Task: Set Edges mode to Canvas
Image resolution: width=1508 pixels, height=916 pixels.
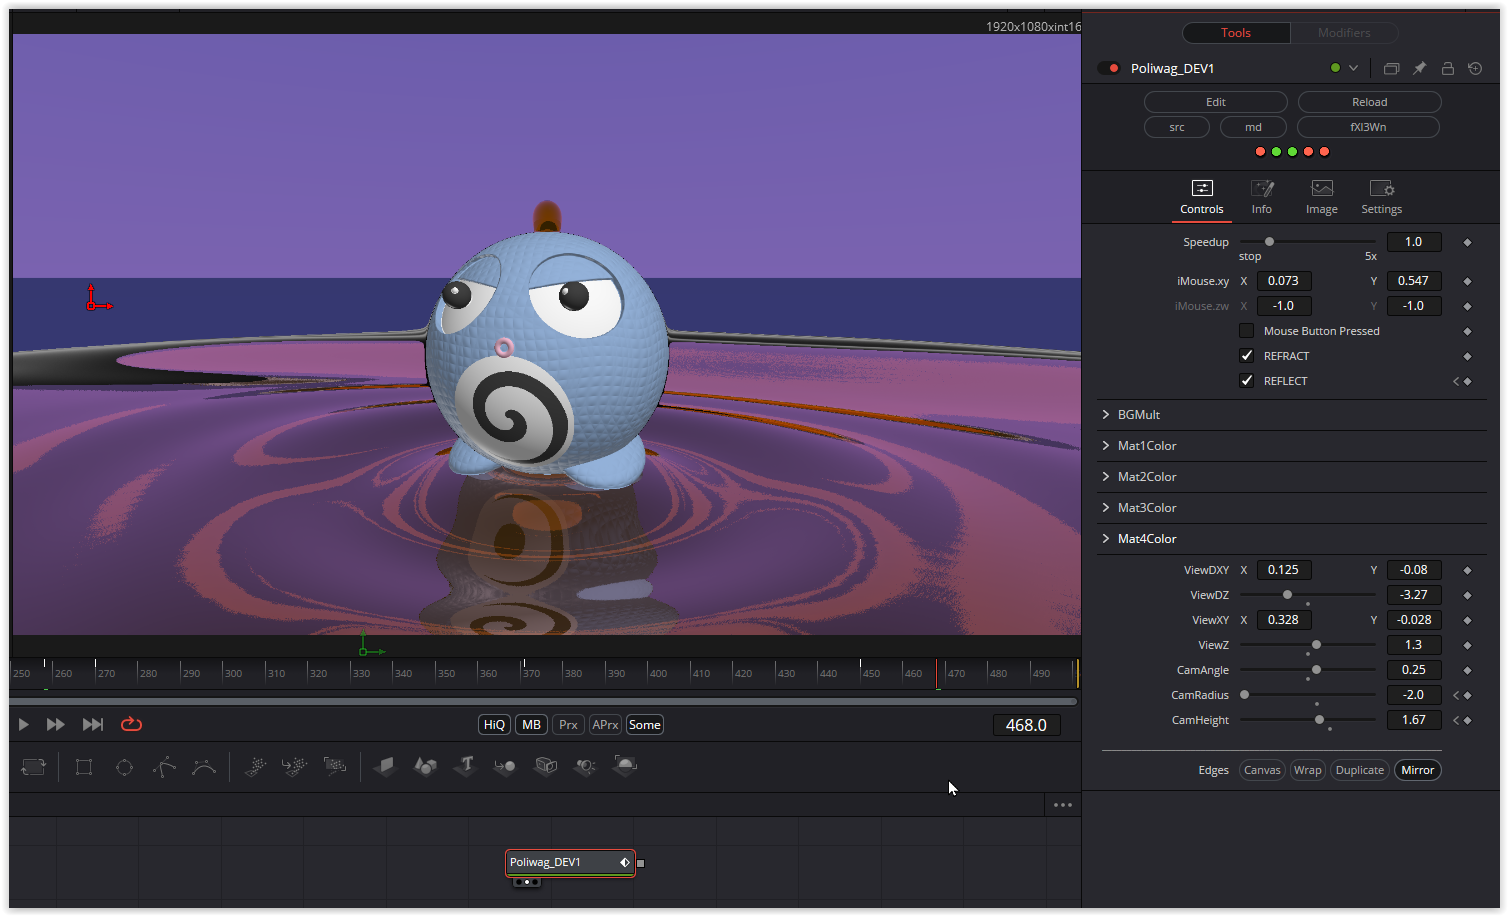Action: (1262, 770)
